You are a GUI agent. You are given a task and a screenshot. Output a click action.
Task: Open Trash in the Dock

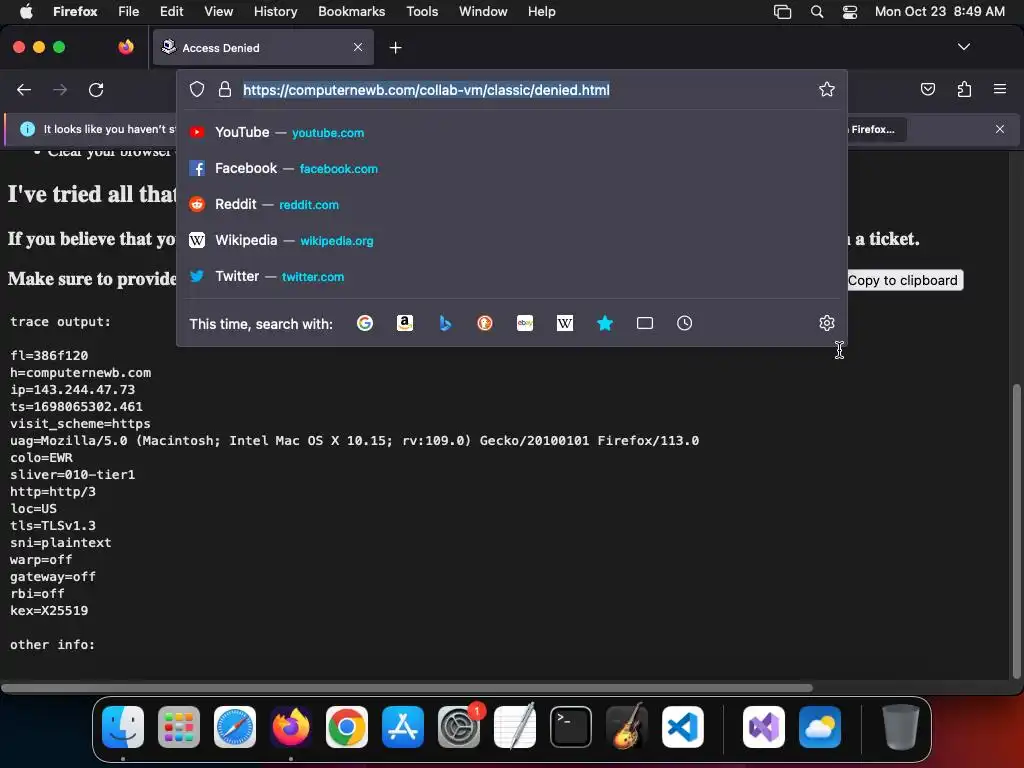pos(901,726)
